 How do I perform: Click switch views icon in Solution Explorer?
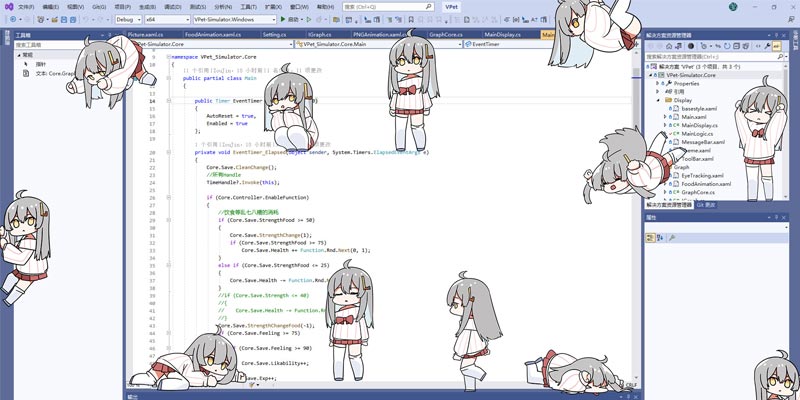(x=681, y=46)
